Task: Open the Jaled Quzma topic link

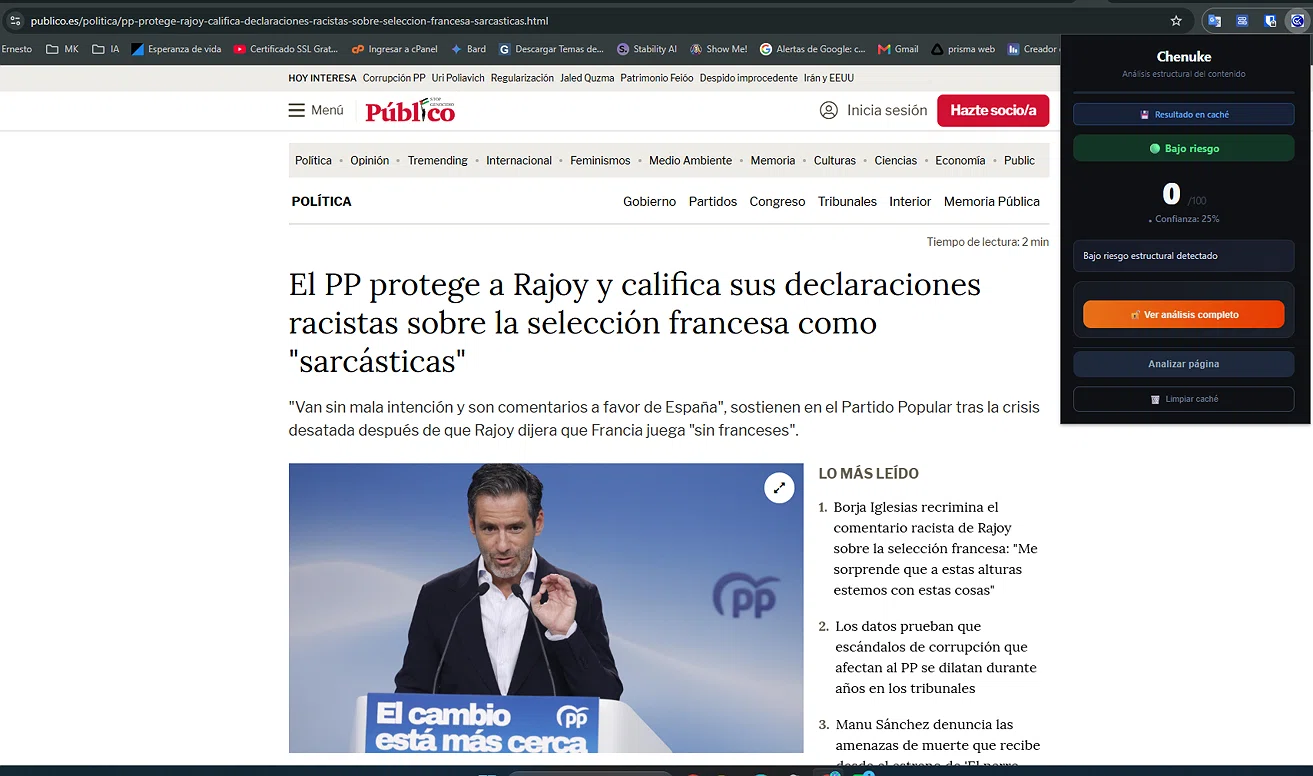Action: click(587, 78)
